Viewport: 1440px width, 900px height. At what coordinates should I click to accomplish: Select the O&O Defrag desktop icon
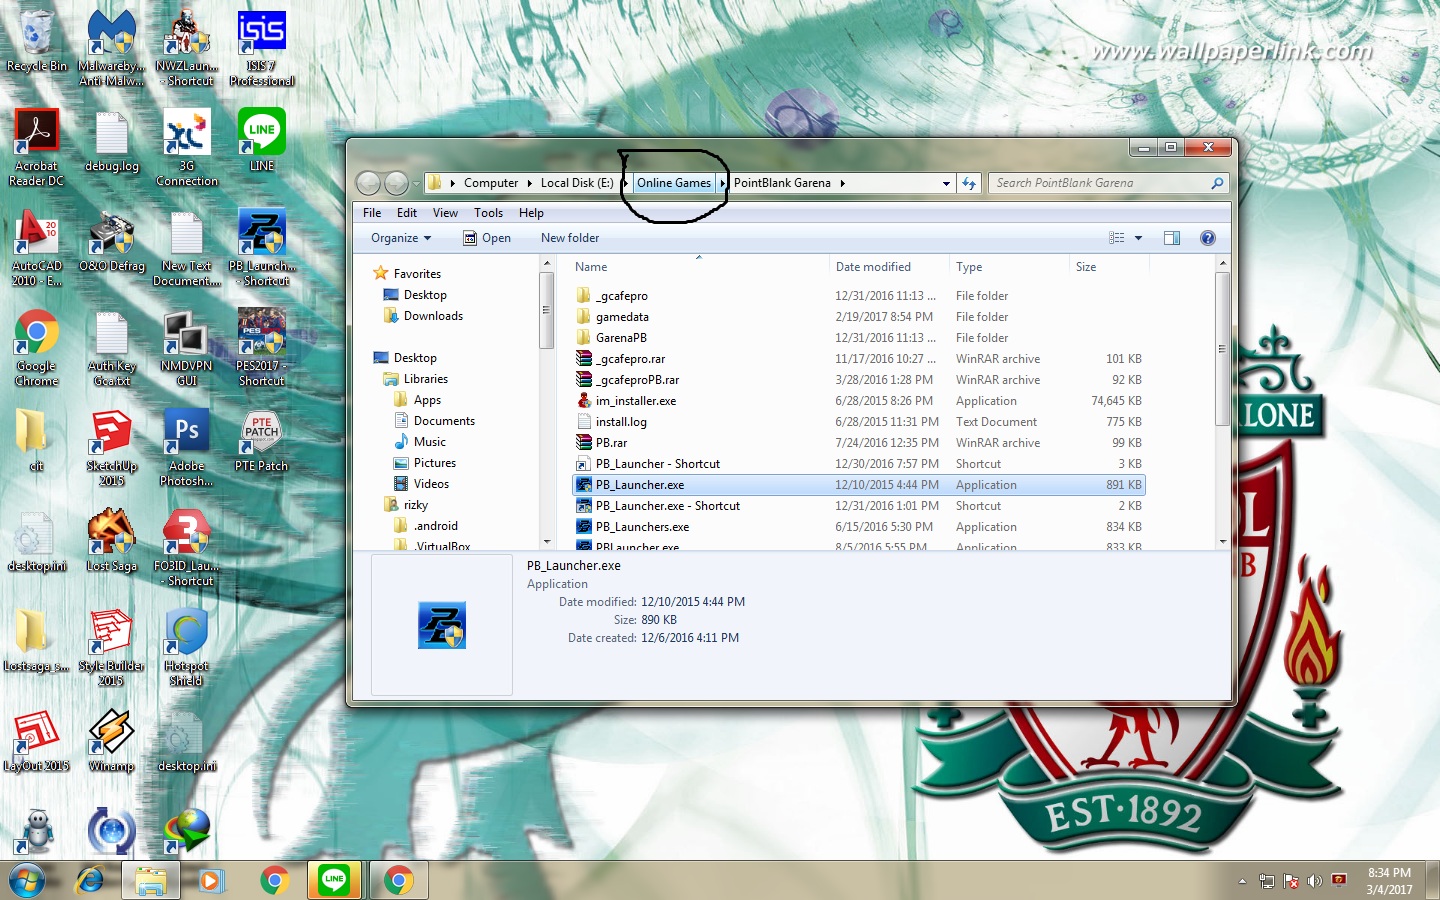(x=111, y=241)
